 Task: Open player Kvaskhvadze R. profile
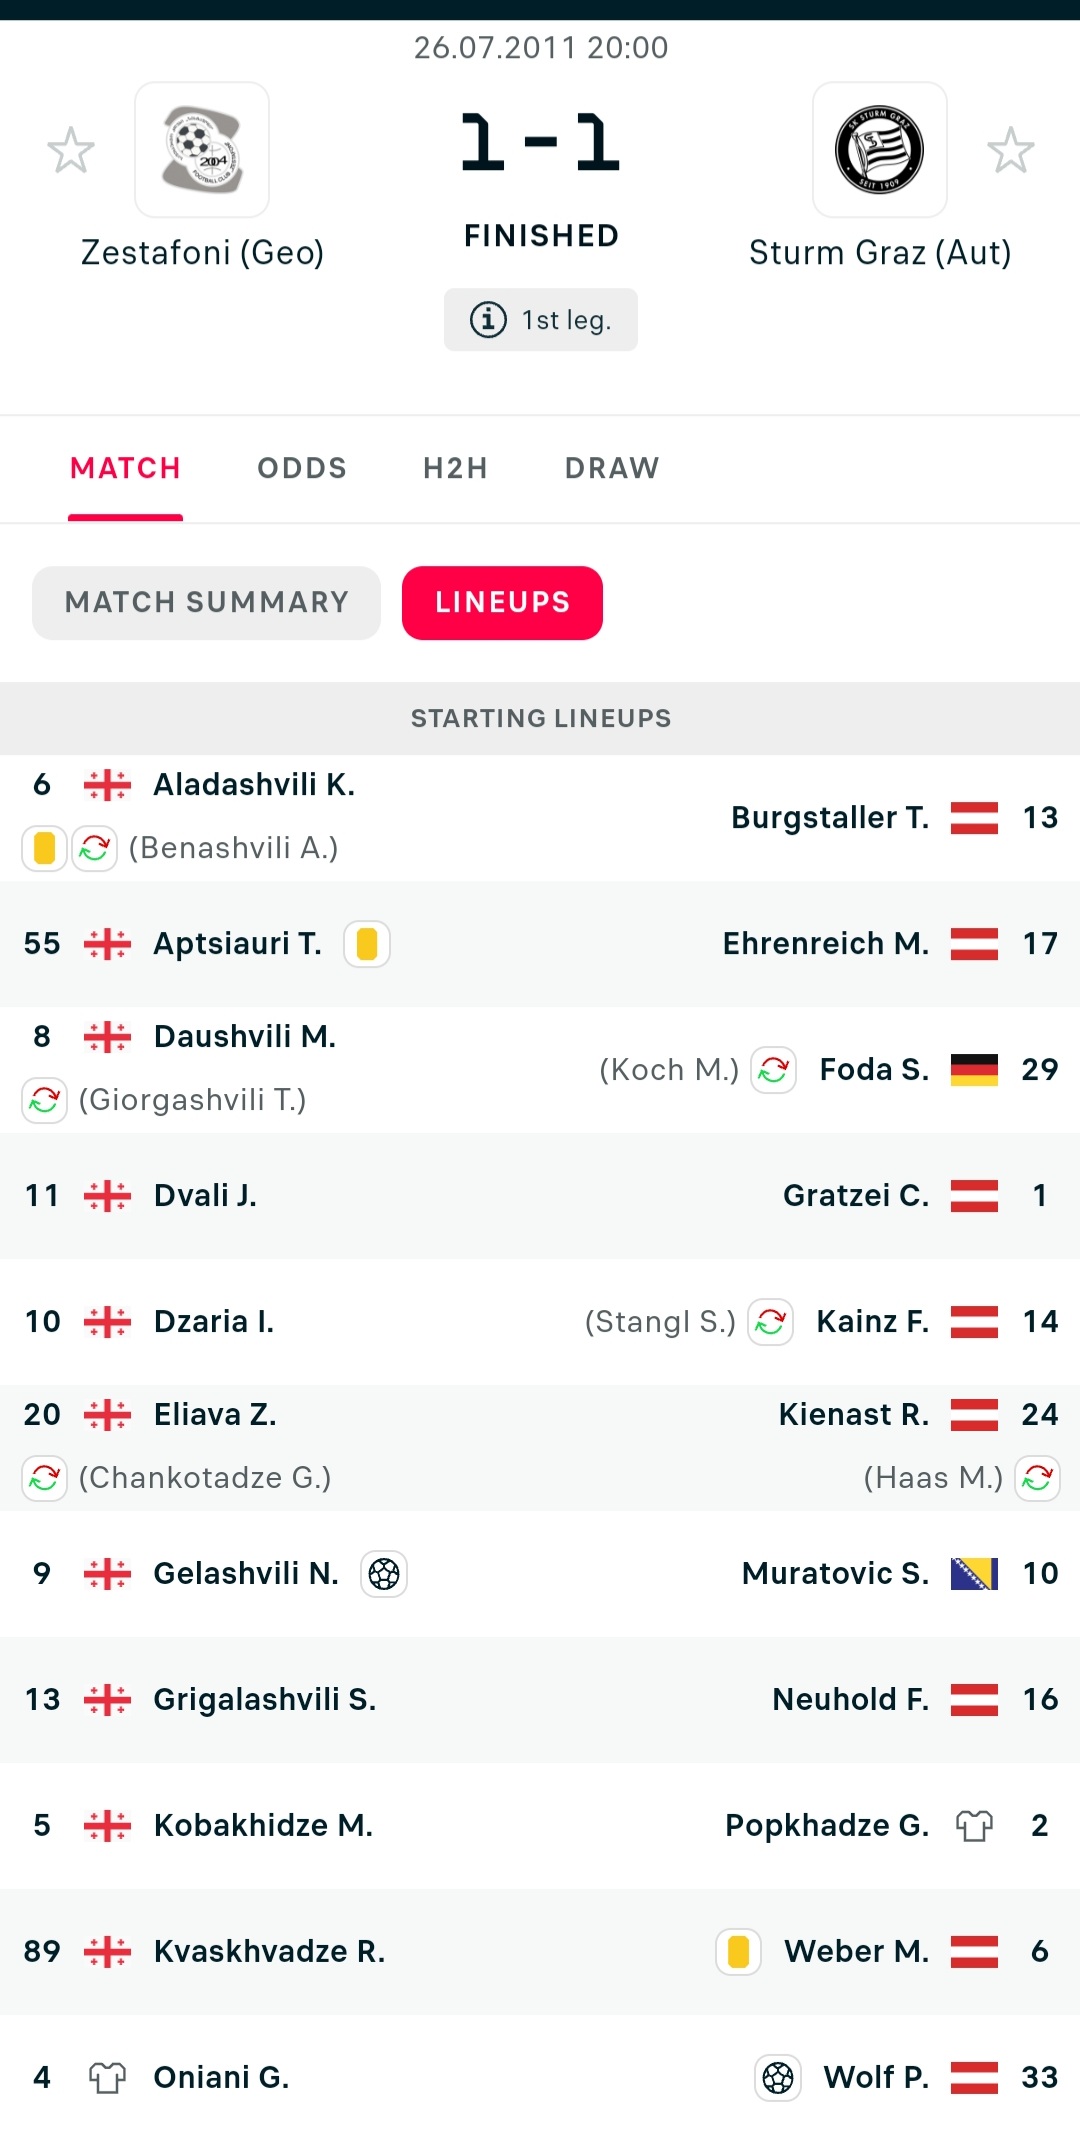269,1952
